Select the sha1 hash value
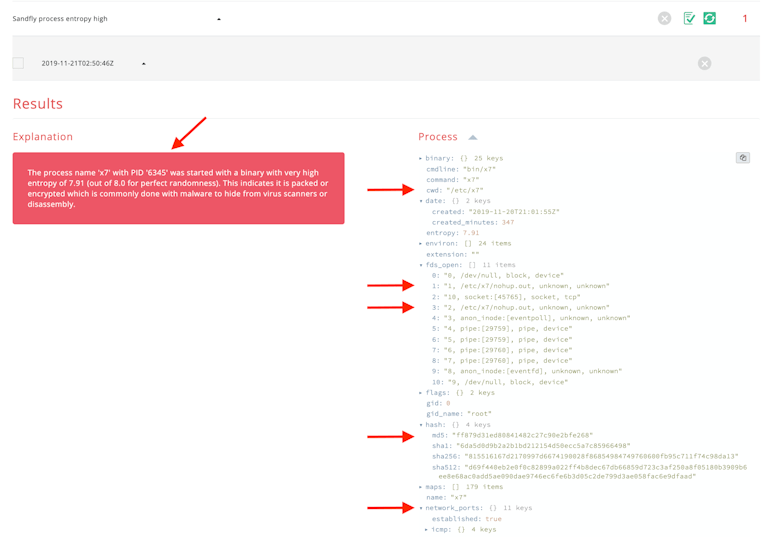 point(543,446)
